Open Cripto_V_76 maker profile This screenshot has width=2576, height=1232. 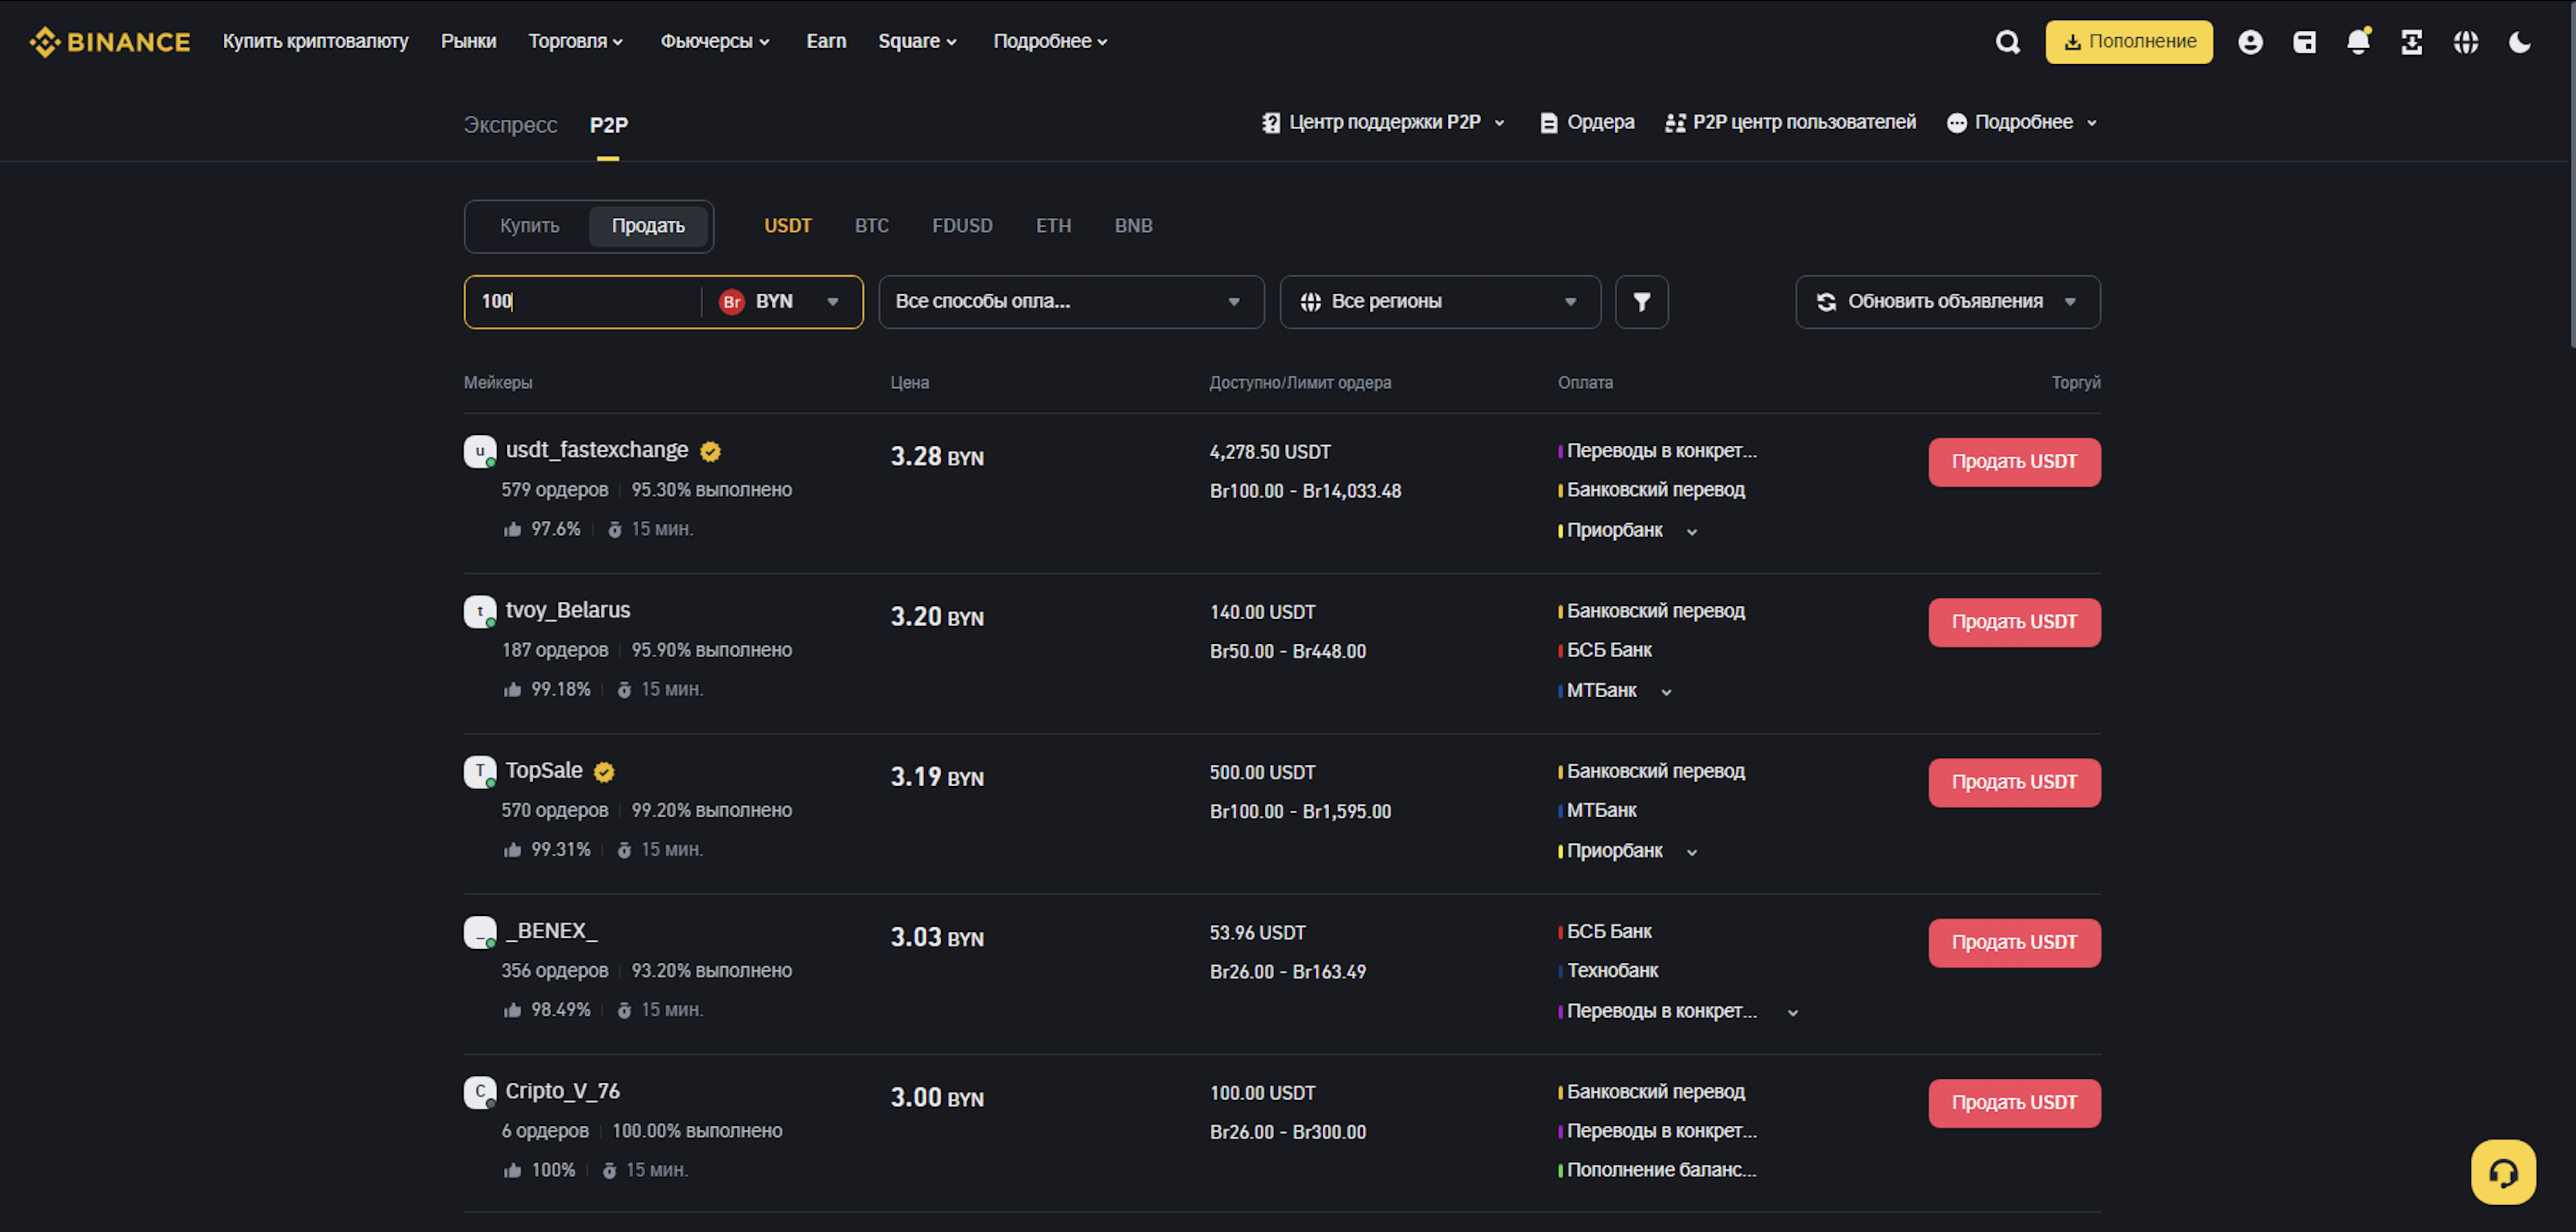pos(562,1091)
